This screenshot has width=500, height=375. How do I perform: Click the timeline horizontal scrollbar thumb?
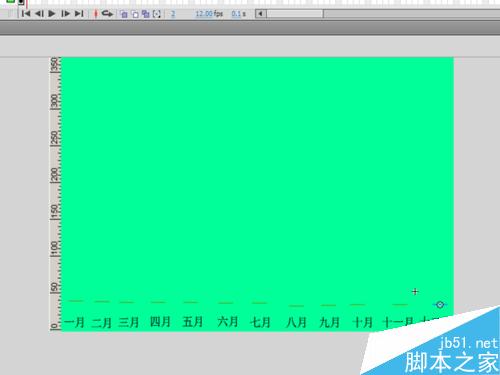(295, 14)
